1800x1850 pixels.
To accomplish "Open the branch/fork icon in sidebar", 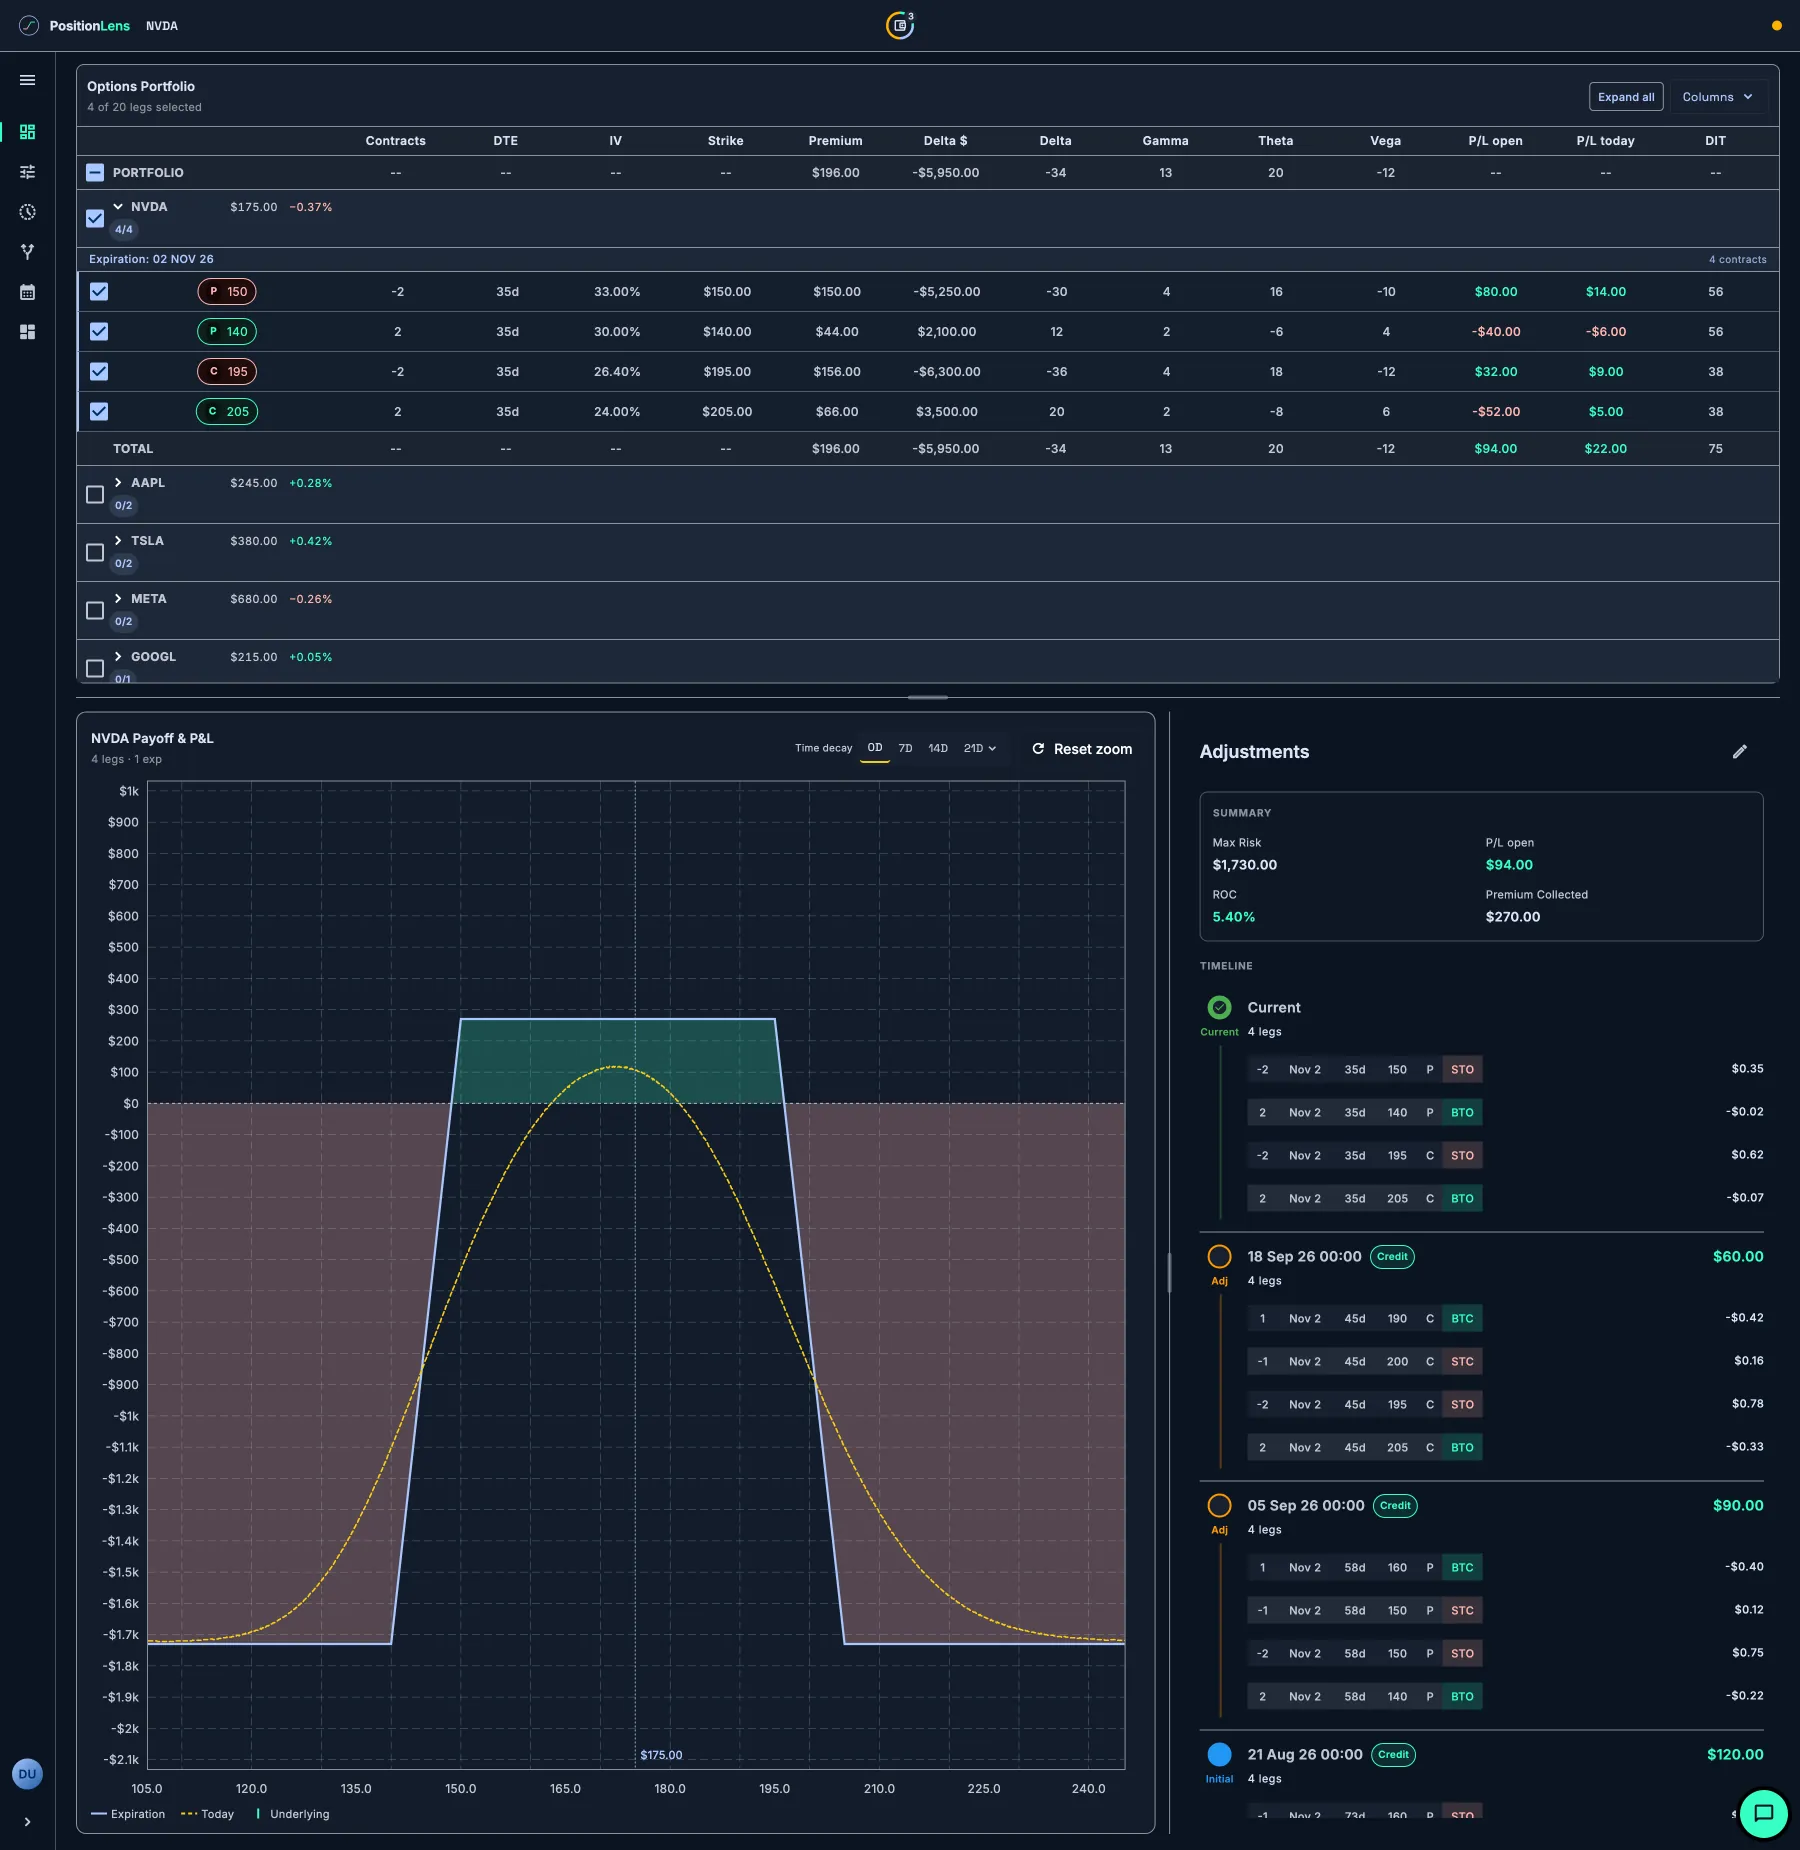I will (27, 252).
